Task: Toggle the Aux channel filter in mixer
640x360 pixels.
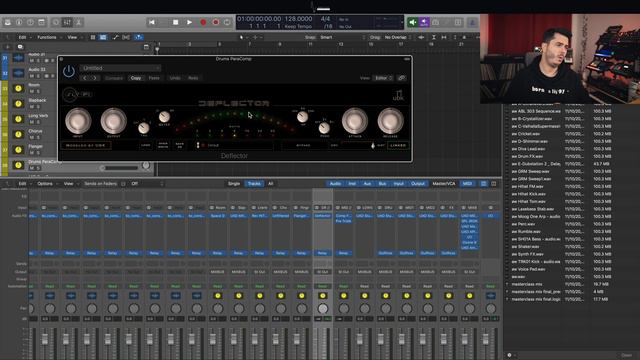Action: point(367,184)
